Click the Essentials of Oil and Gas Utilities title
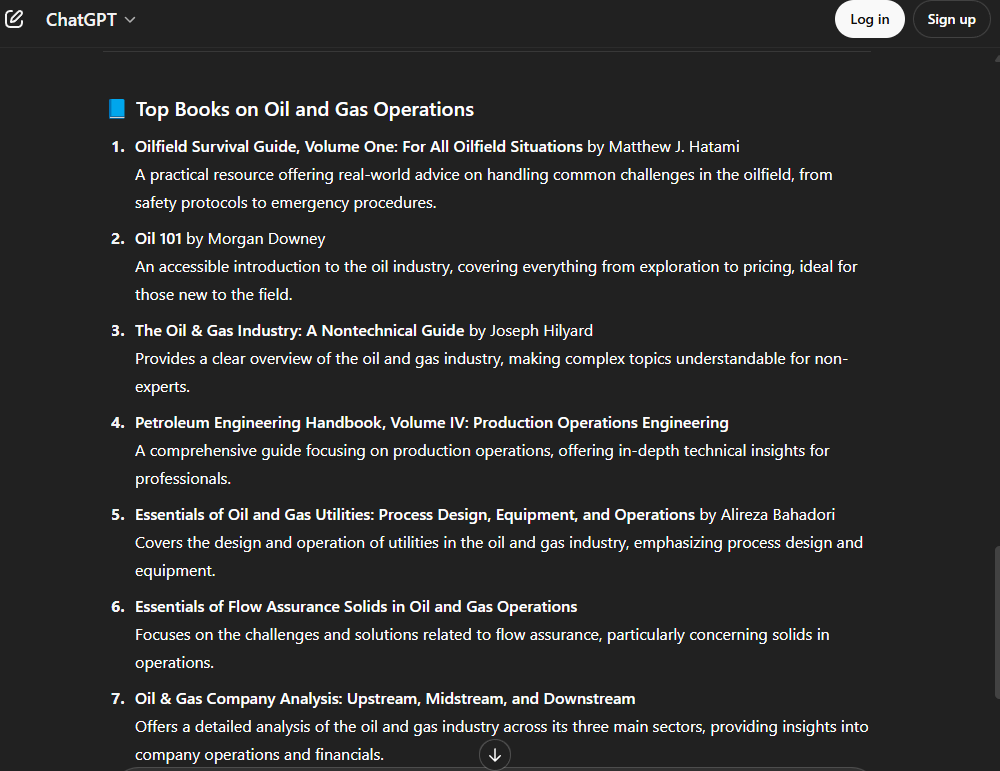Viewport: 1000px width, 771px height. pyautogui.click(x=415, y=515)
